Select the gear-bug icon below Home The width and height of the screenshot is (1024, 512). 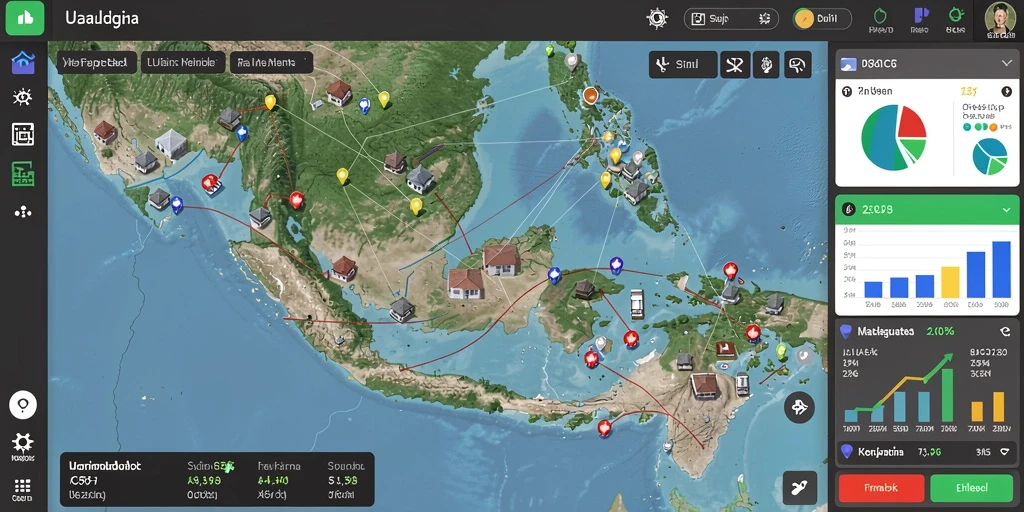coord(23,98)
